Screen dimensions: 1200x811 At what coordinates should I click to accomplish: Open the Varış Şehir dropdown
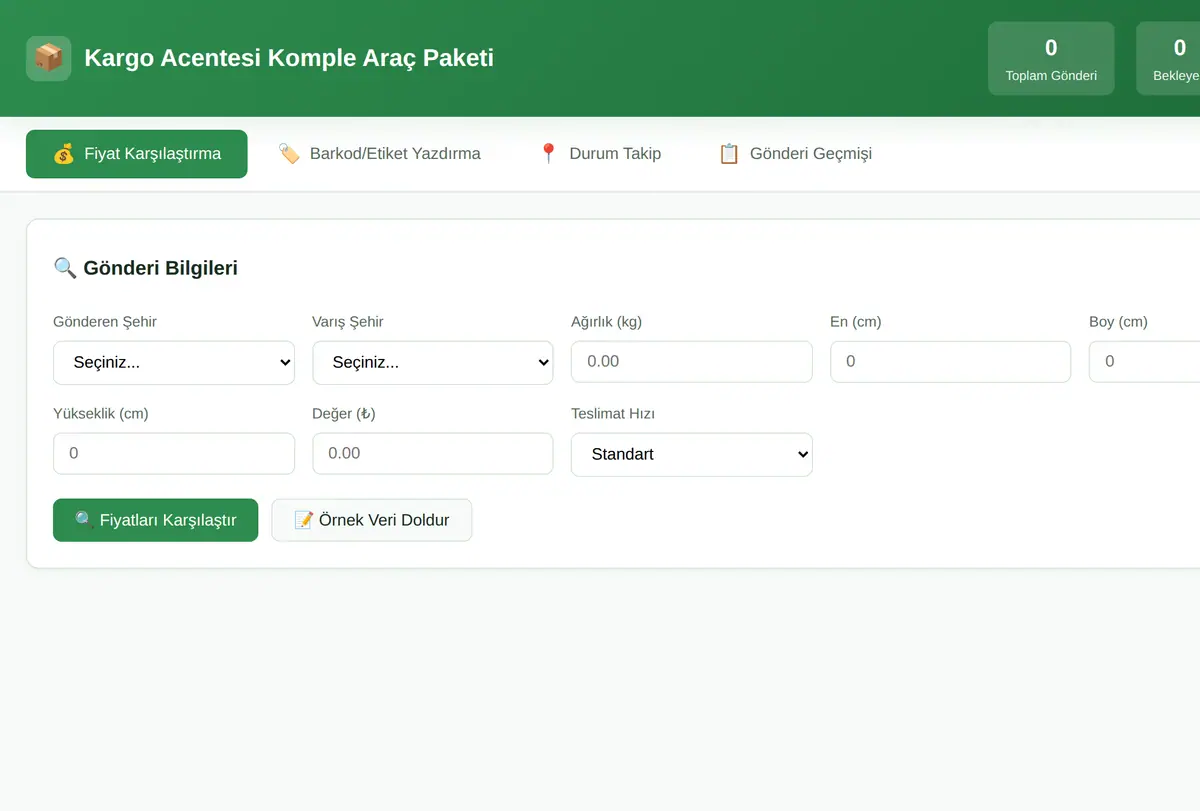(x=433, y=362)
